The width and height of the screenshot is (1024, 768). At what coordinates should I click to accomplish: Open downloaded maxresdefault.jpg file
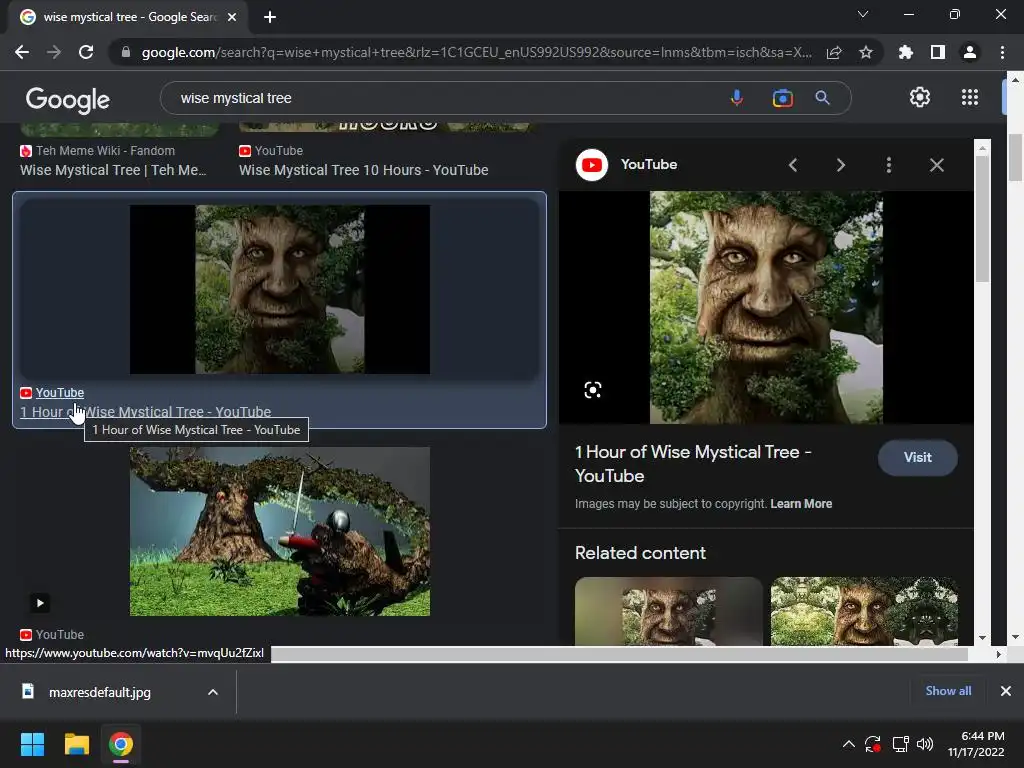(x=99, y=692)
